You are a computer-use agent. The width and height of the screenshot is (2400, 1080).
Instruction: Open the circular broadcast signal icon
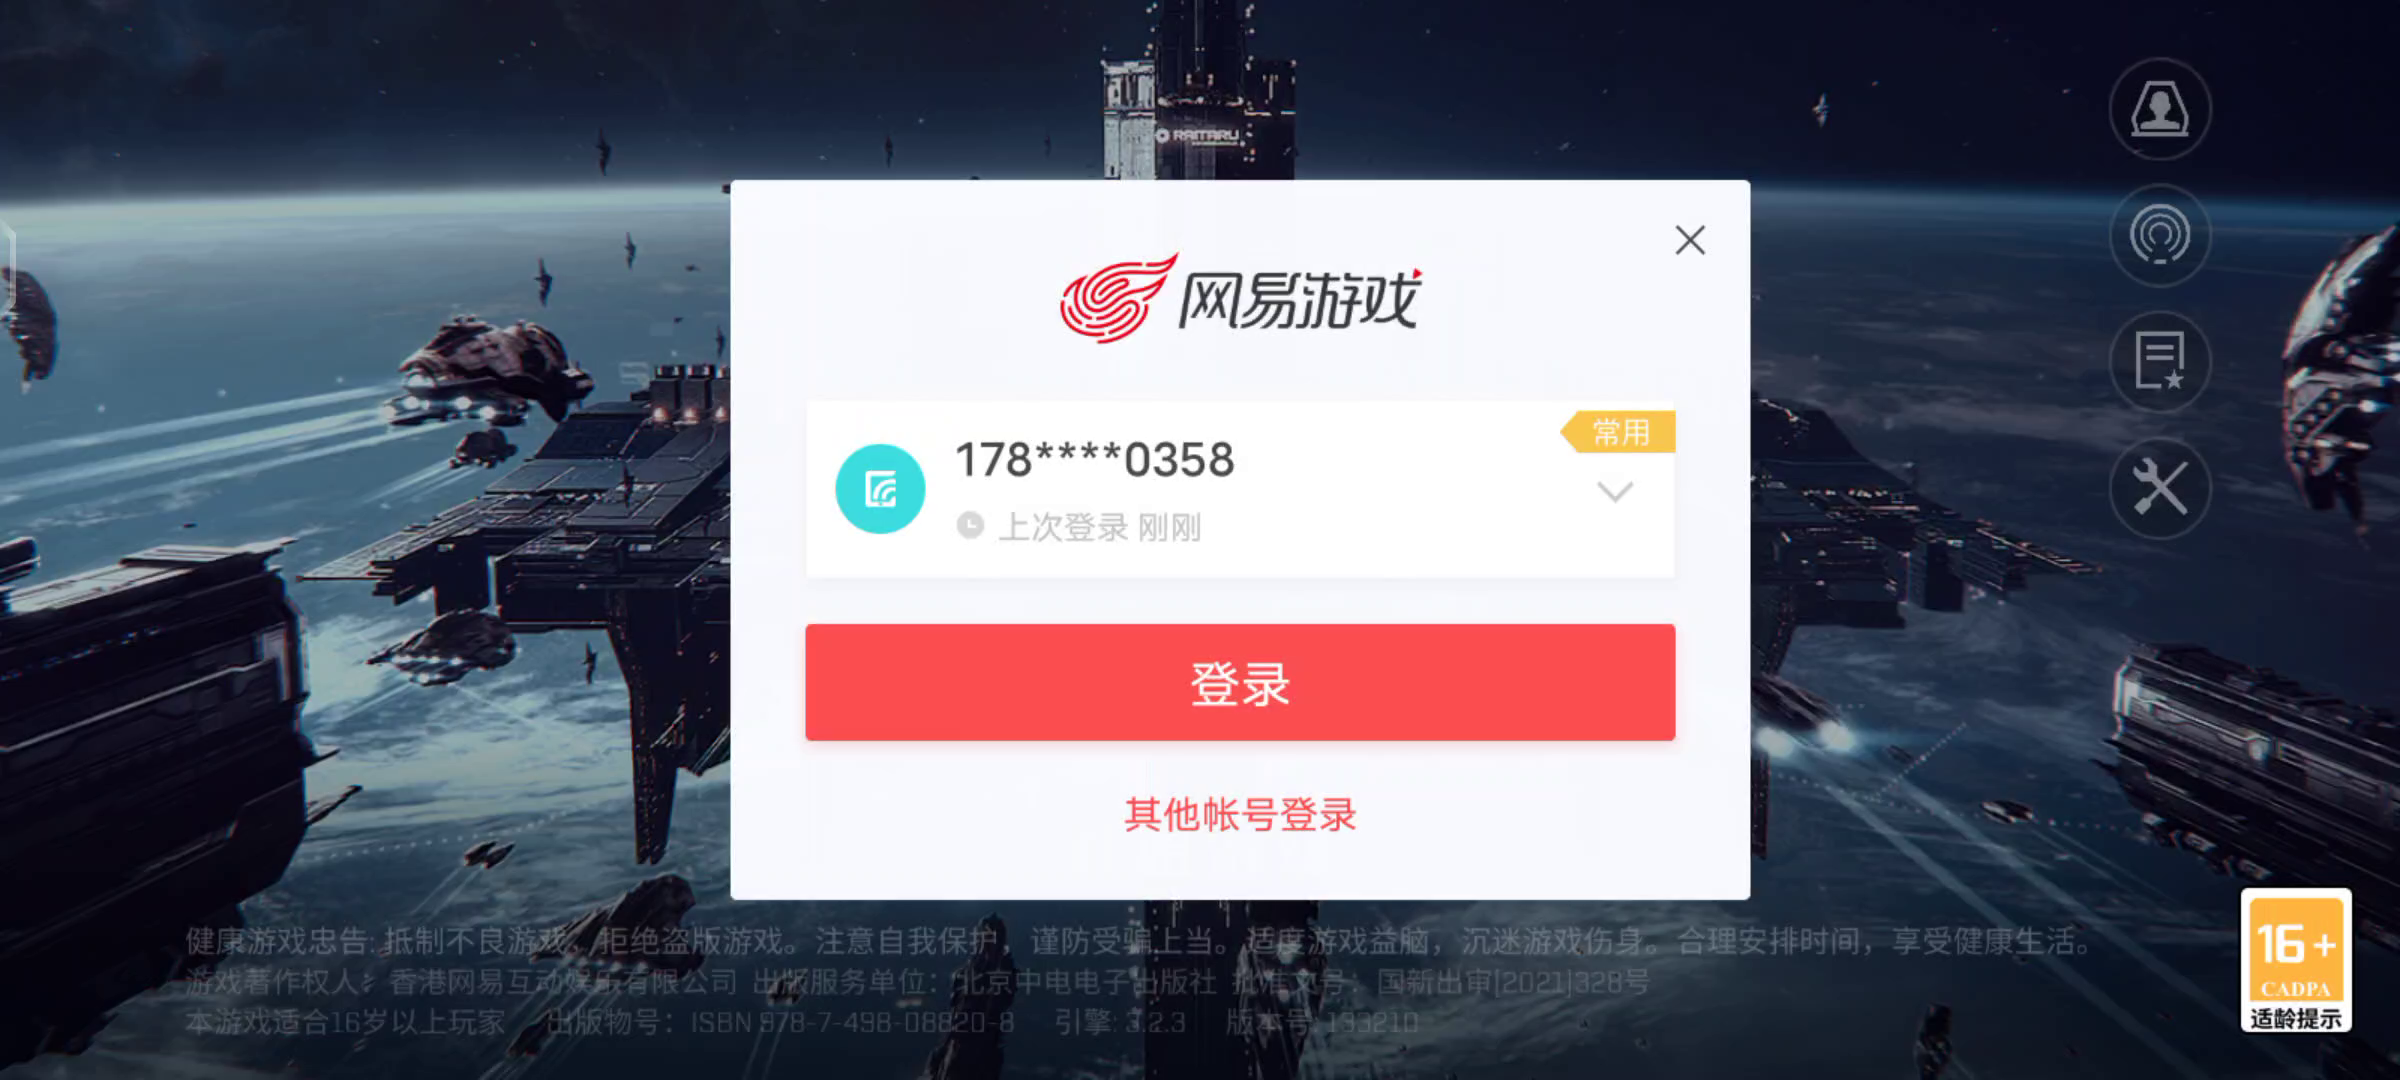2160,236
